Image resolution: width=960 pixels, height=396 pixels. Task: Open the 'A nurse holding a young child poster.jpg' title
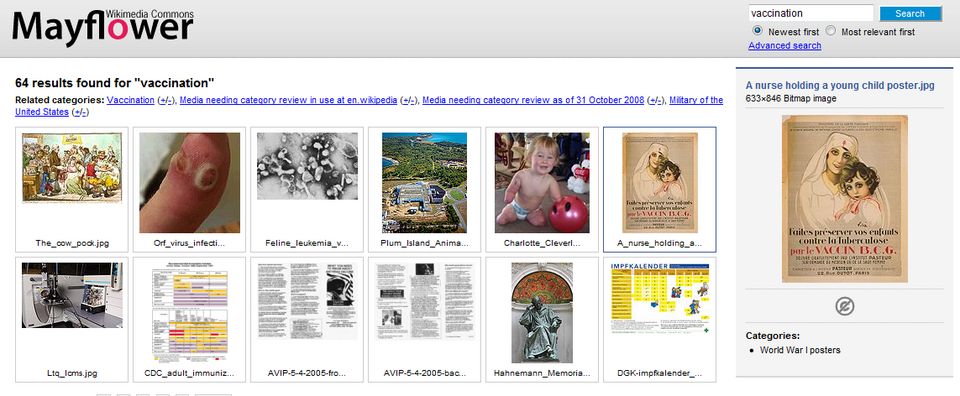click(840, 86)
